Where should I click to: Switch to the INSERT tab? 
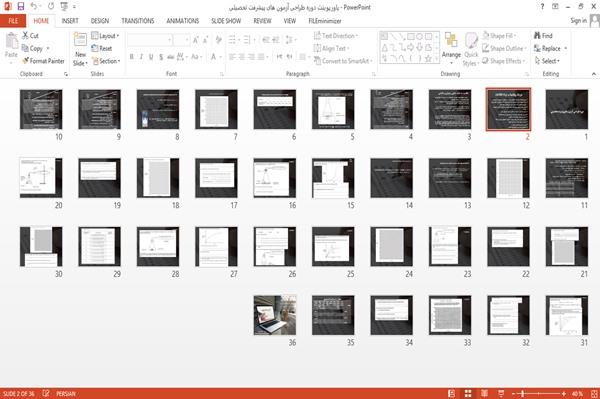[x=70, y=21]
